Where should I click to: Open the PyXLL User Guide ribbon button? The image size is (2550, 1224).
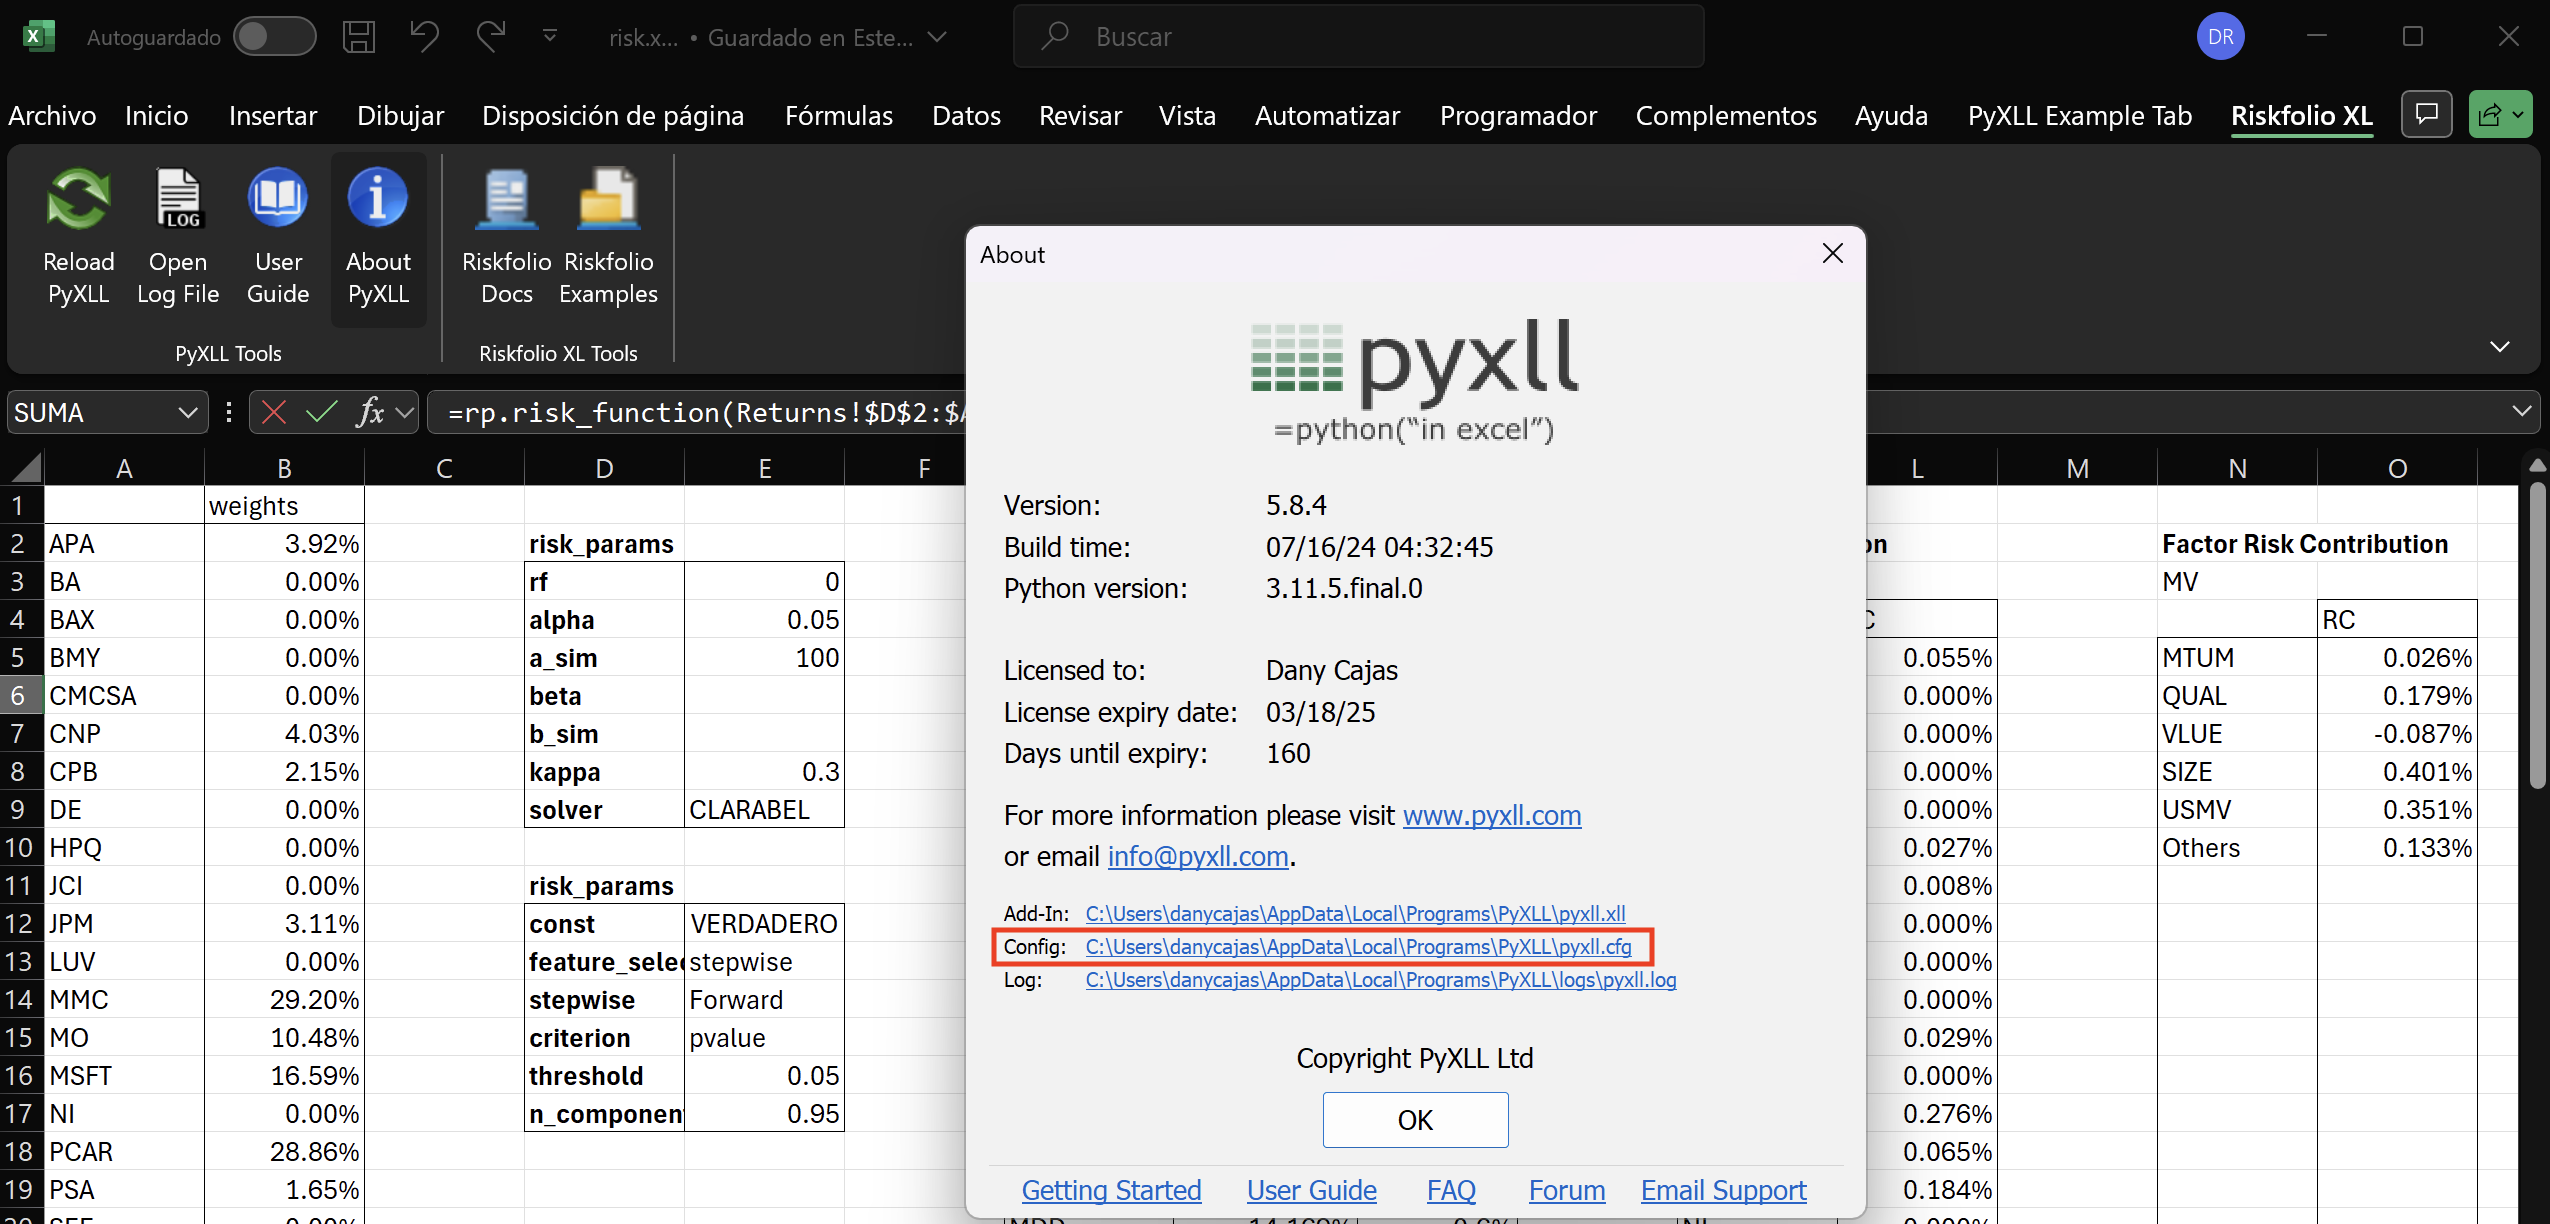[x=278, y=237]
